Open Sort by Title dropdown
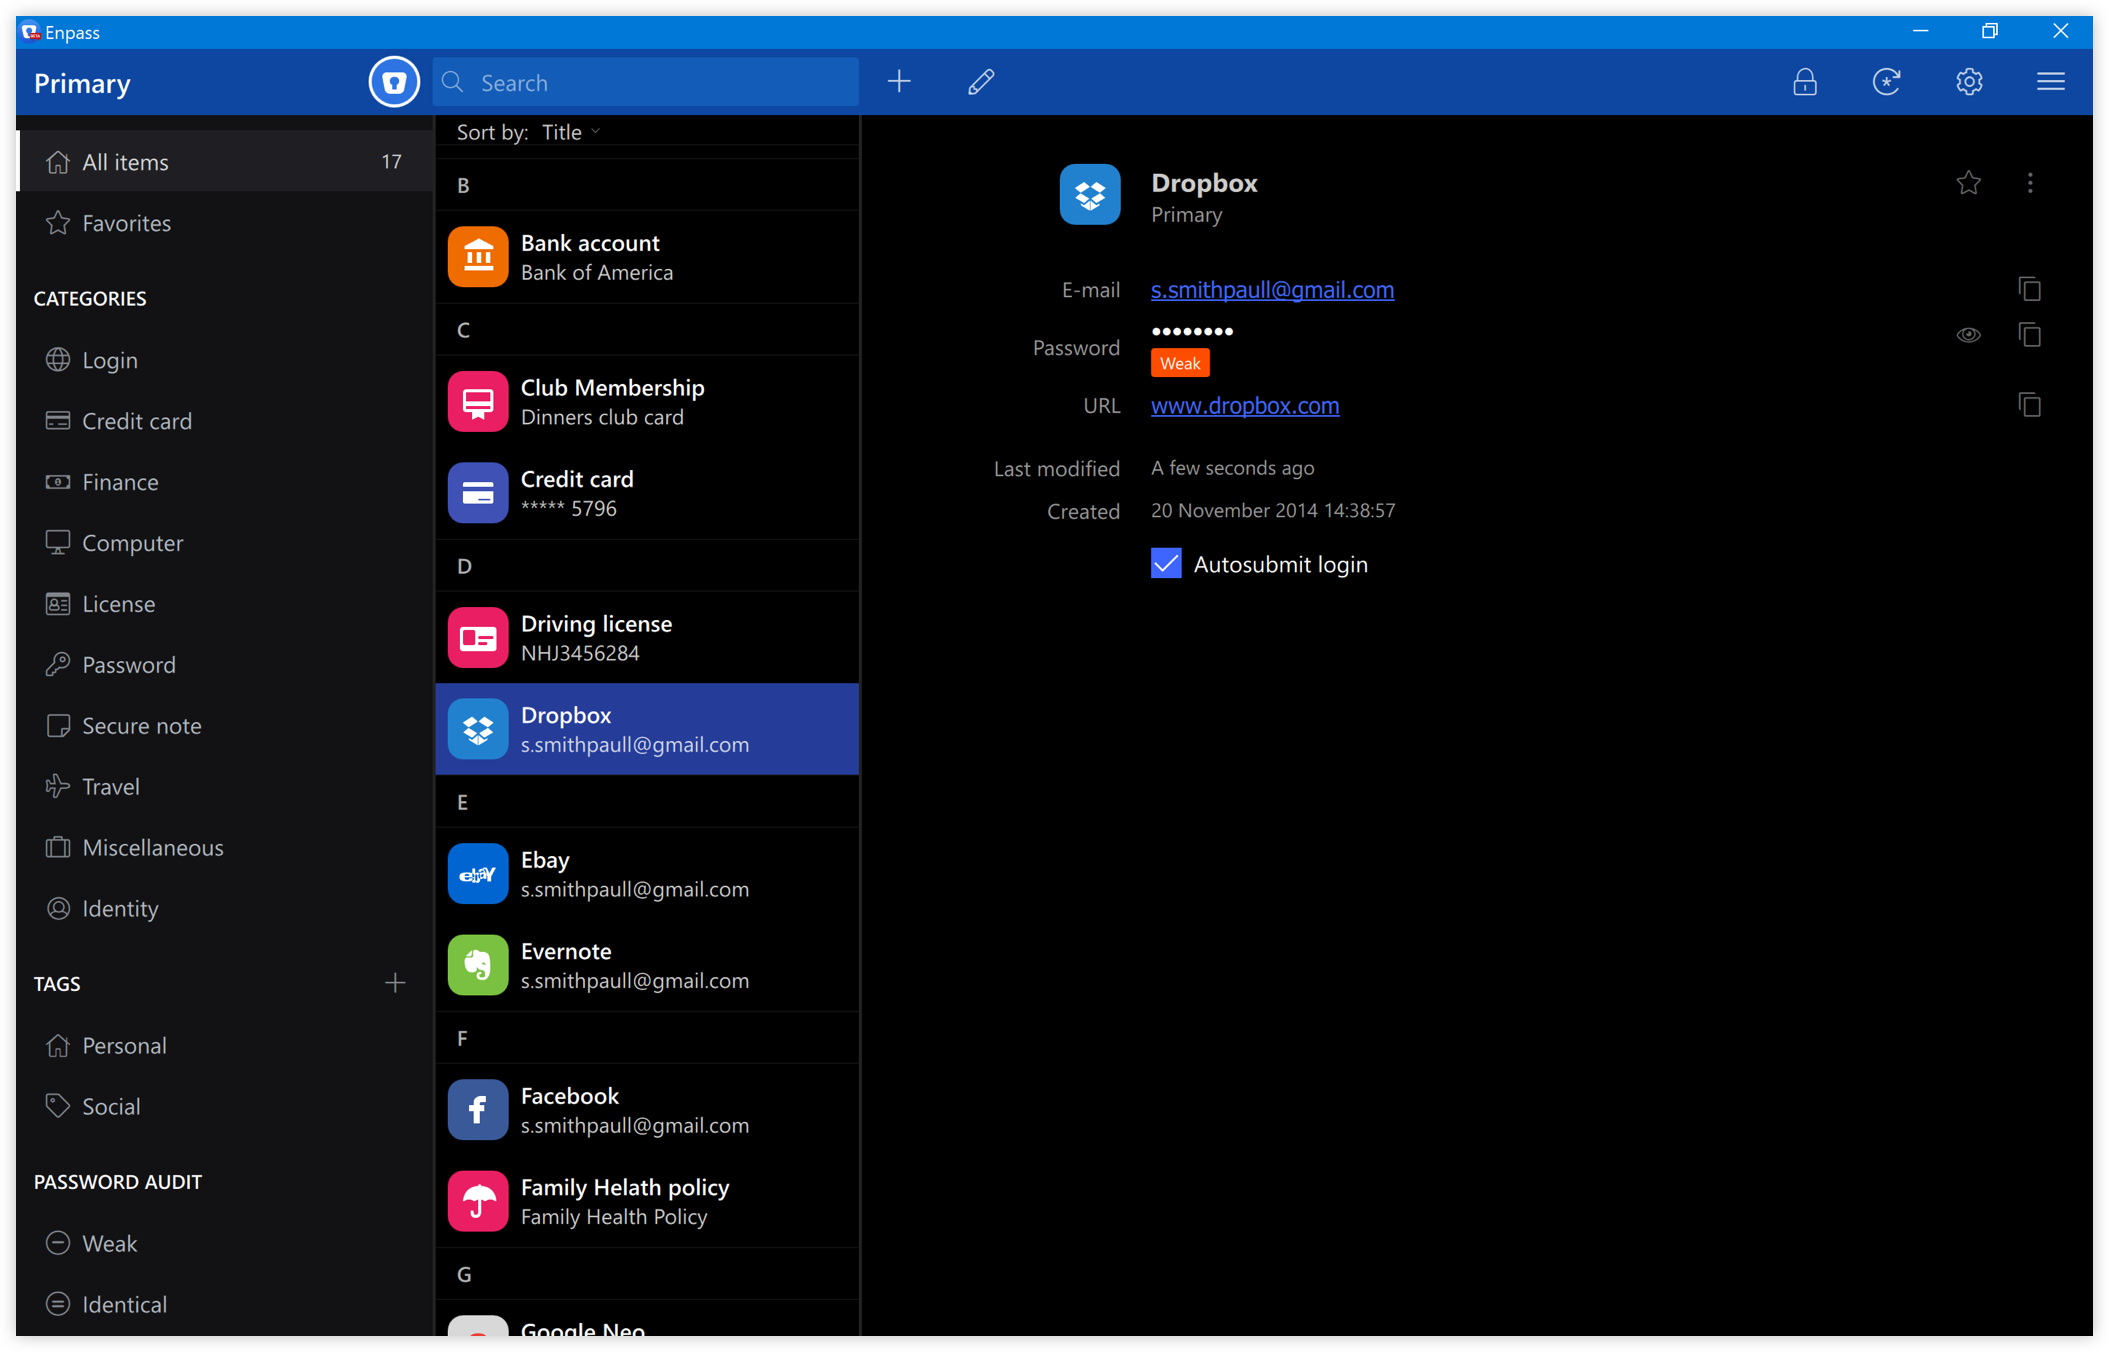The height and width of the screenshot is (1352, 2109). click(x=571, y=132)
